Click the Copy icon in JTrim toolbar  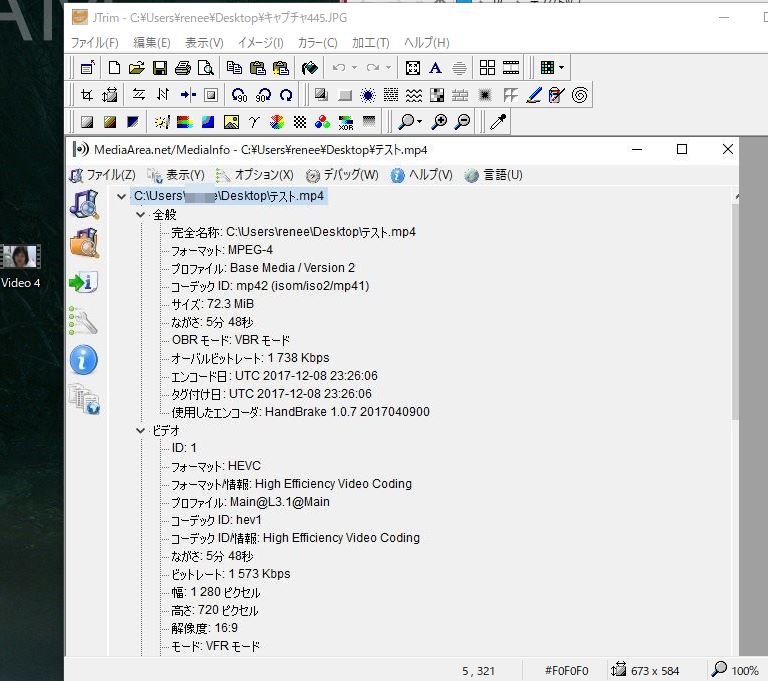[x=234, y=68]
